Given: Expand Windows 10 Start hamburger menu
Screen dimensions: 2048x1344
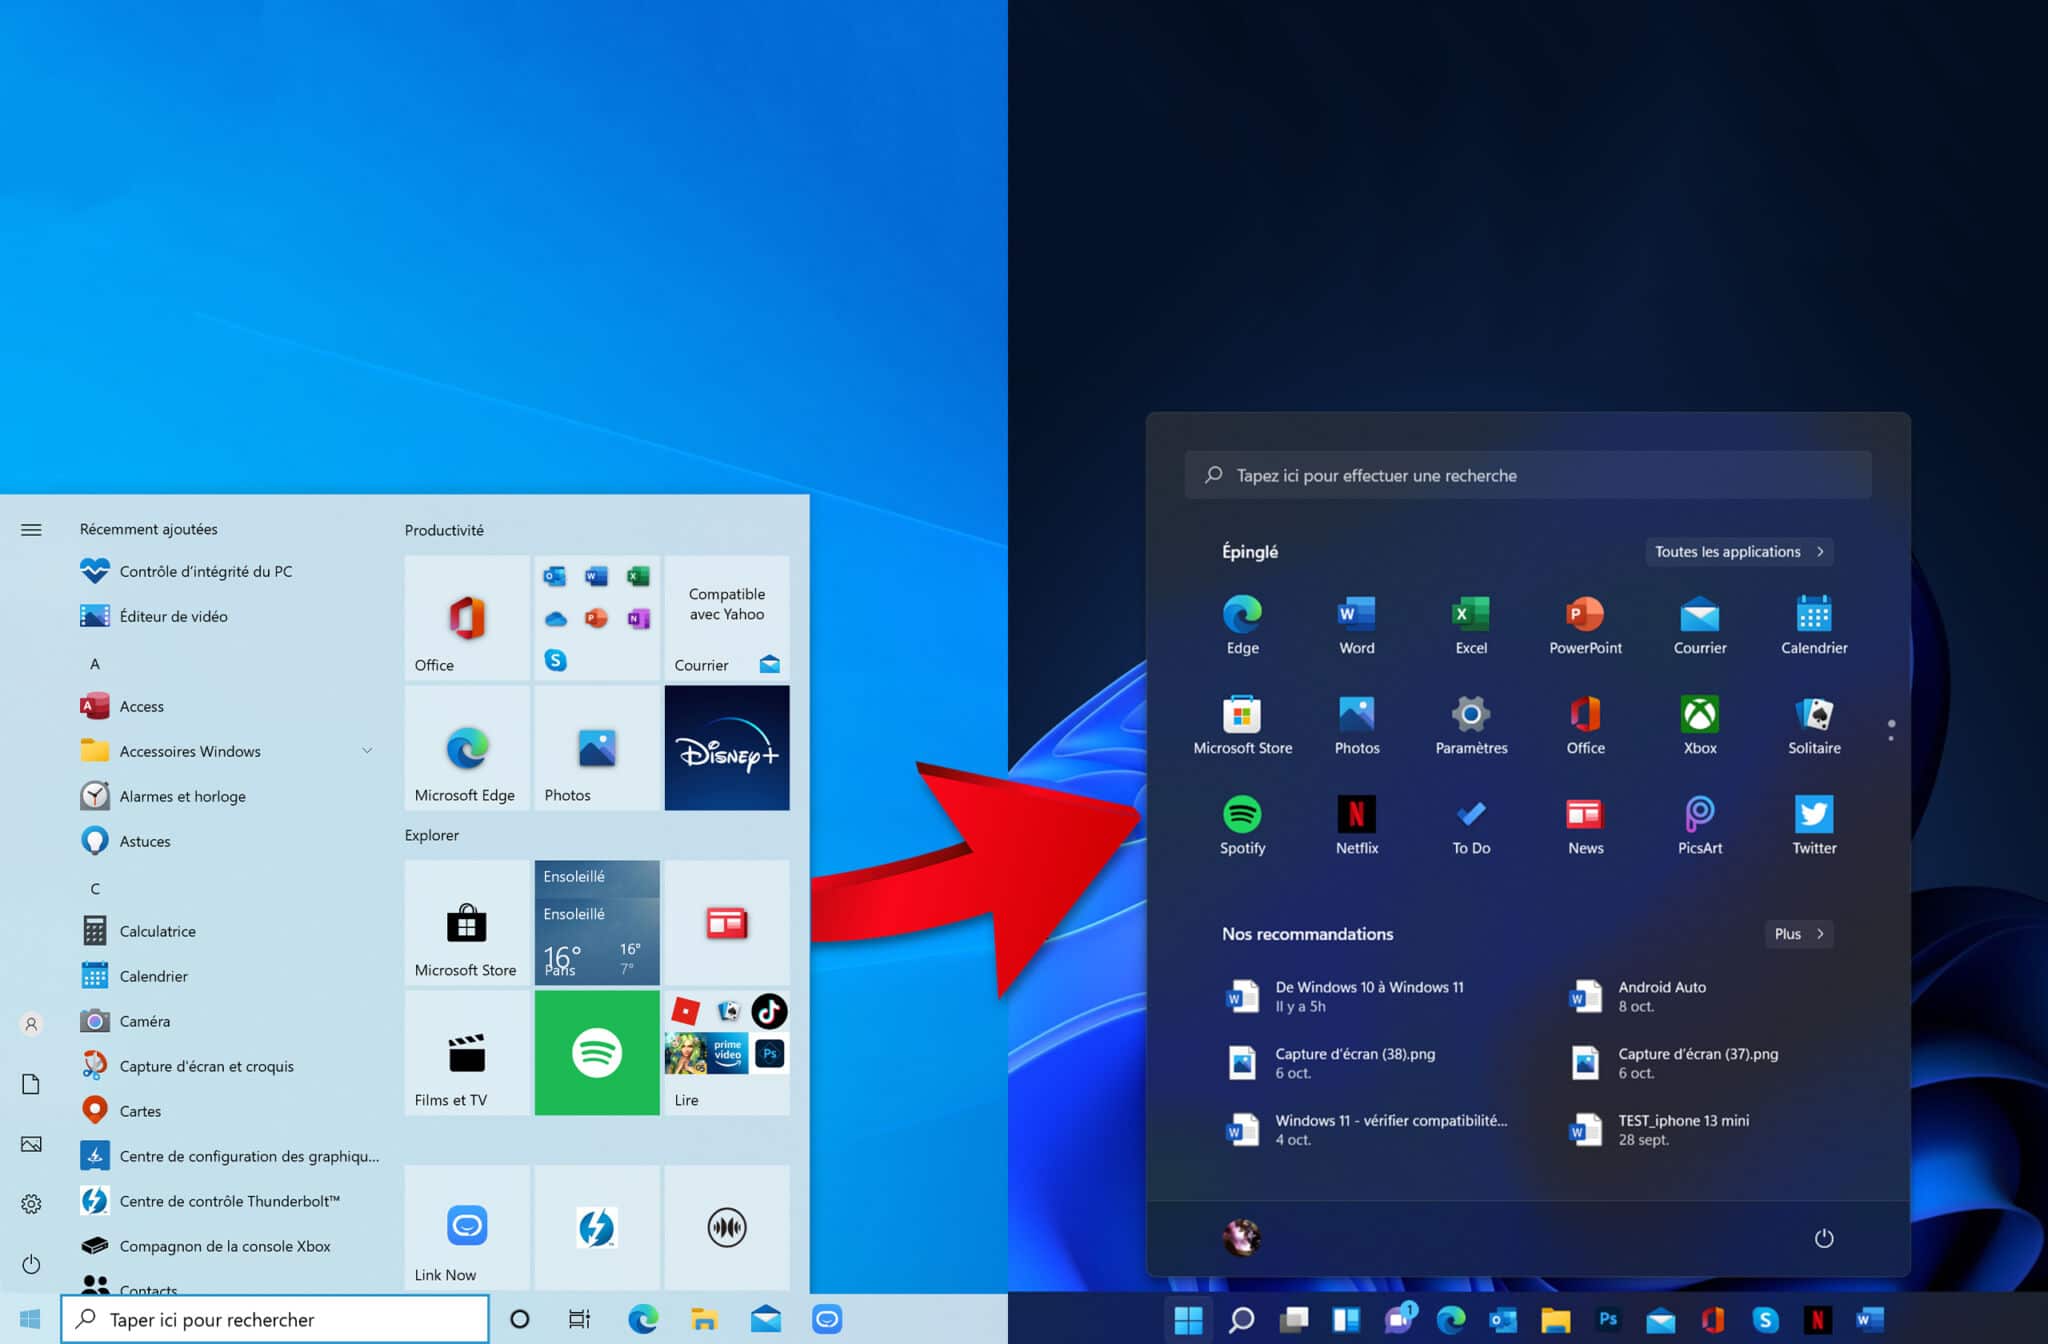Looking at the screenshot, I should [x=31, y=529].
